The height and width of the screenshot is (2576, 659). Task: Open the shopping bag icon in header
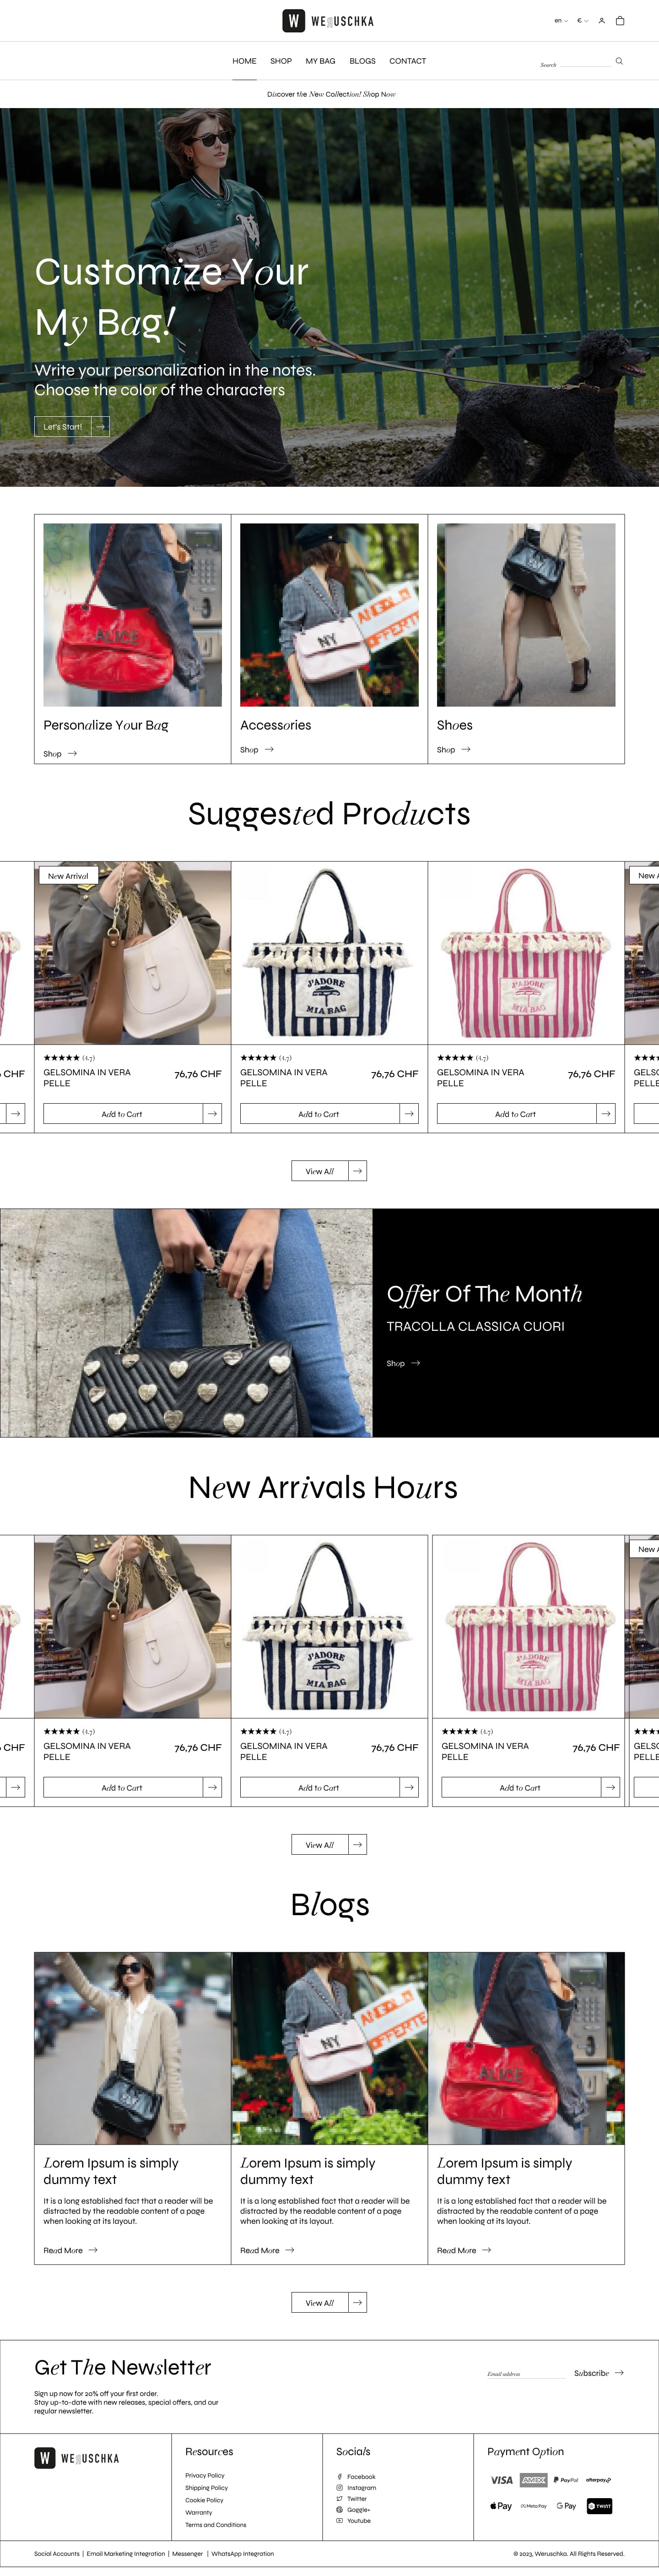click(620, 20)
